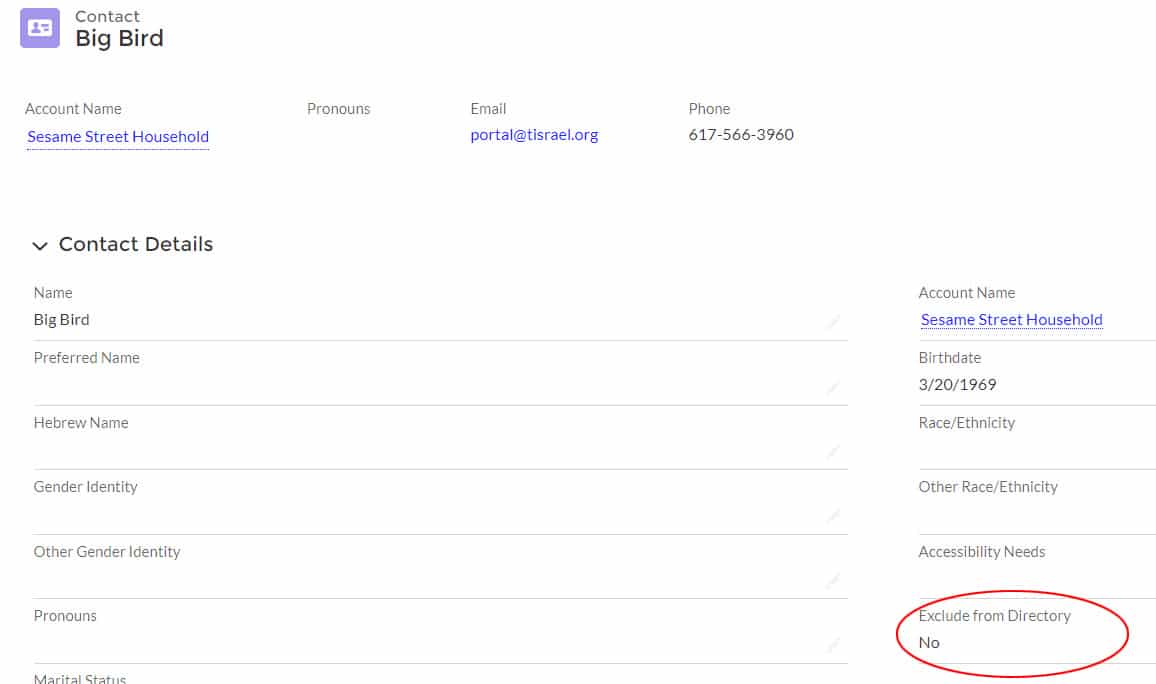Collapse the Contact Details section
This screenshot has height=684, width=1156.
point(39,245)
